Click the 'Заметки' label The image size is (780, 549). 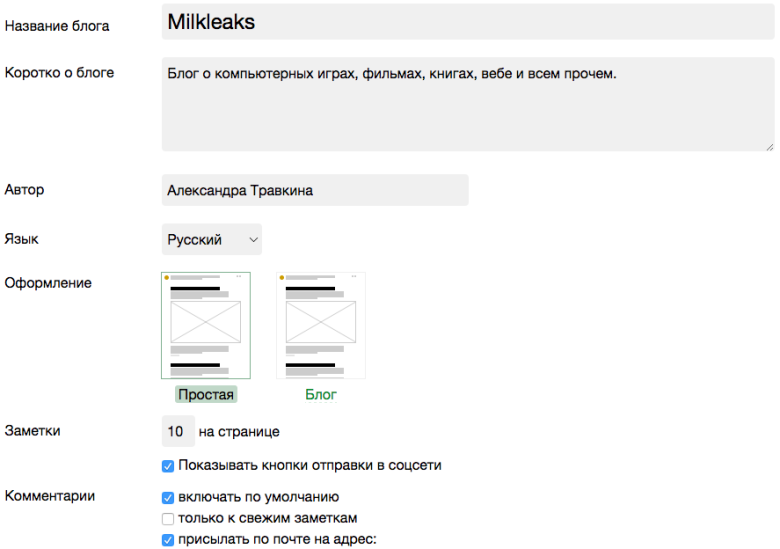pos(32,431)
